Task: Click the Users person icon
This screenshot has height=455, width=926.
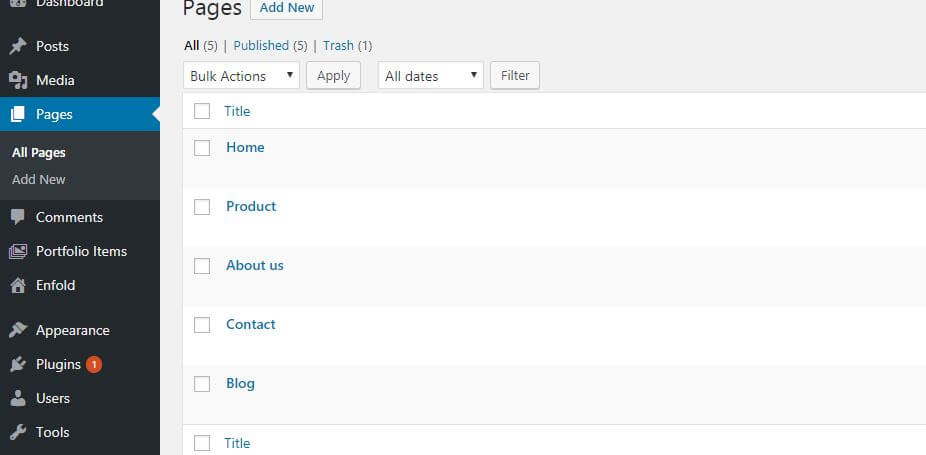Action: (18, 398)
